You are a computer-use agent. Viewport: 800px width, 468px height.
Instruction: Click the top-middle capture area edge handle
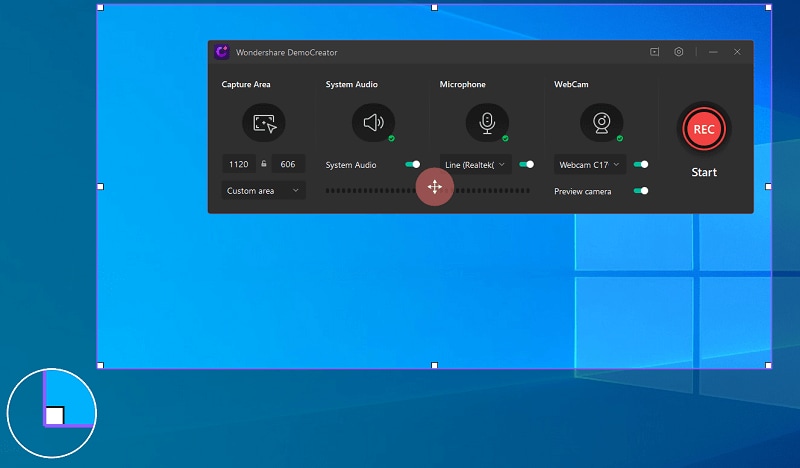(x=435, y=8)
